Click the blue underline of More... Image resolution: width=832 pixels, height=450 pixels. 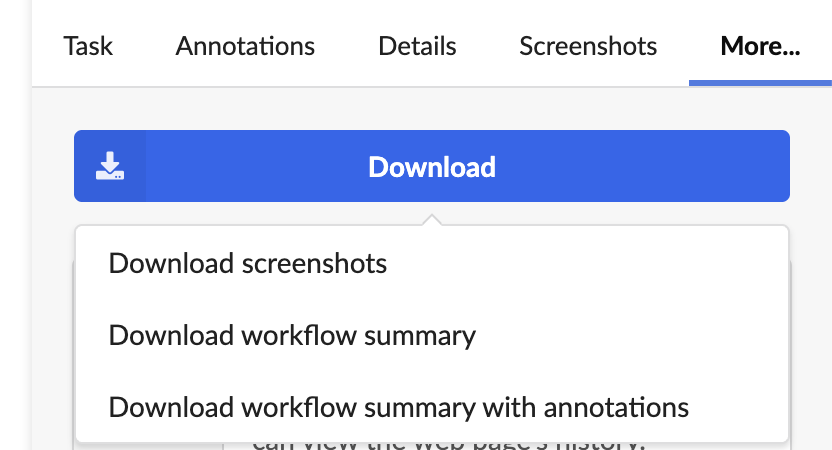pos(760,83)
